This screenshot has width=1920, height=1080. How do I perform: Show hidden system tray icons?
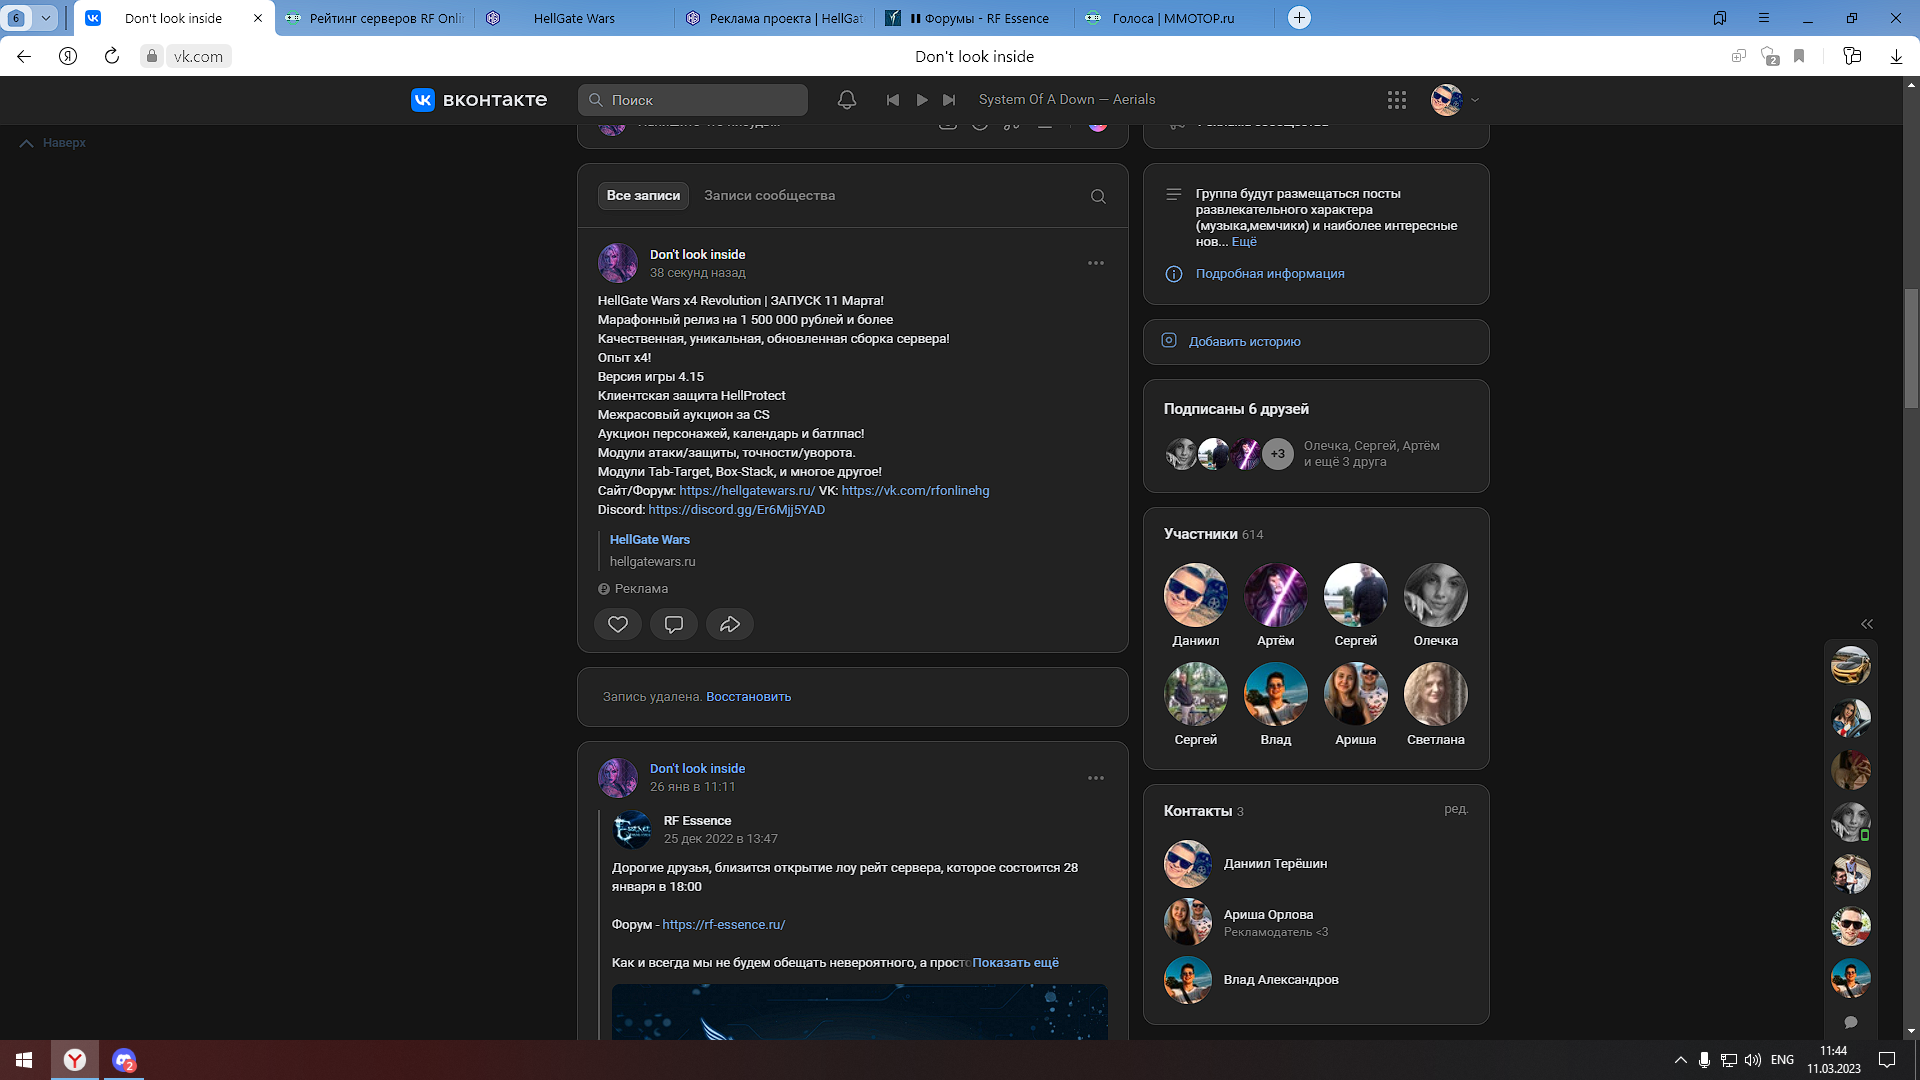coord(1681,1060)
